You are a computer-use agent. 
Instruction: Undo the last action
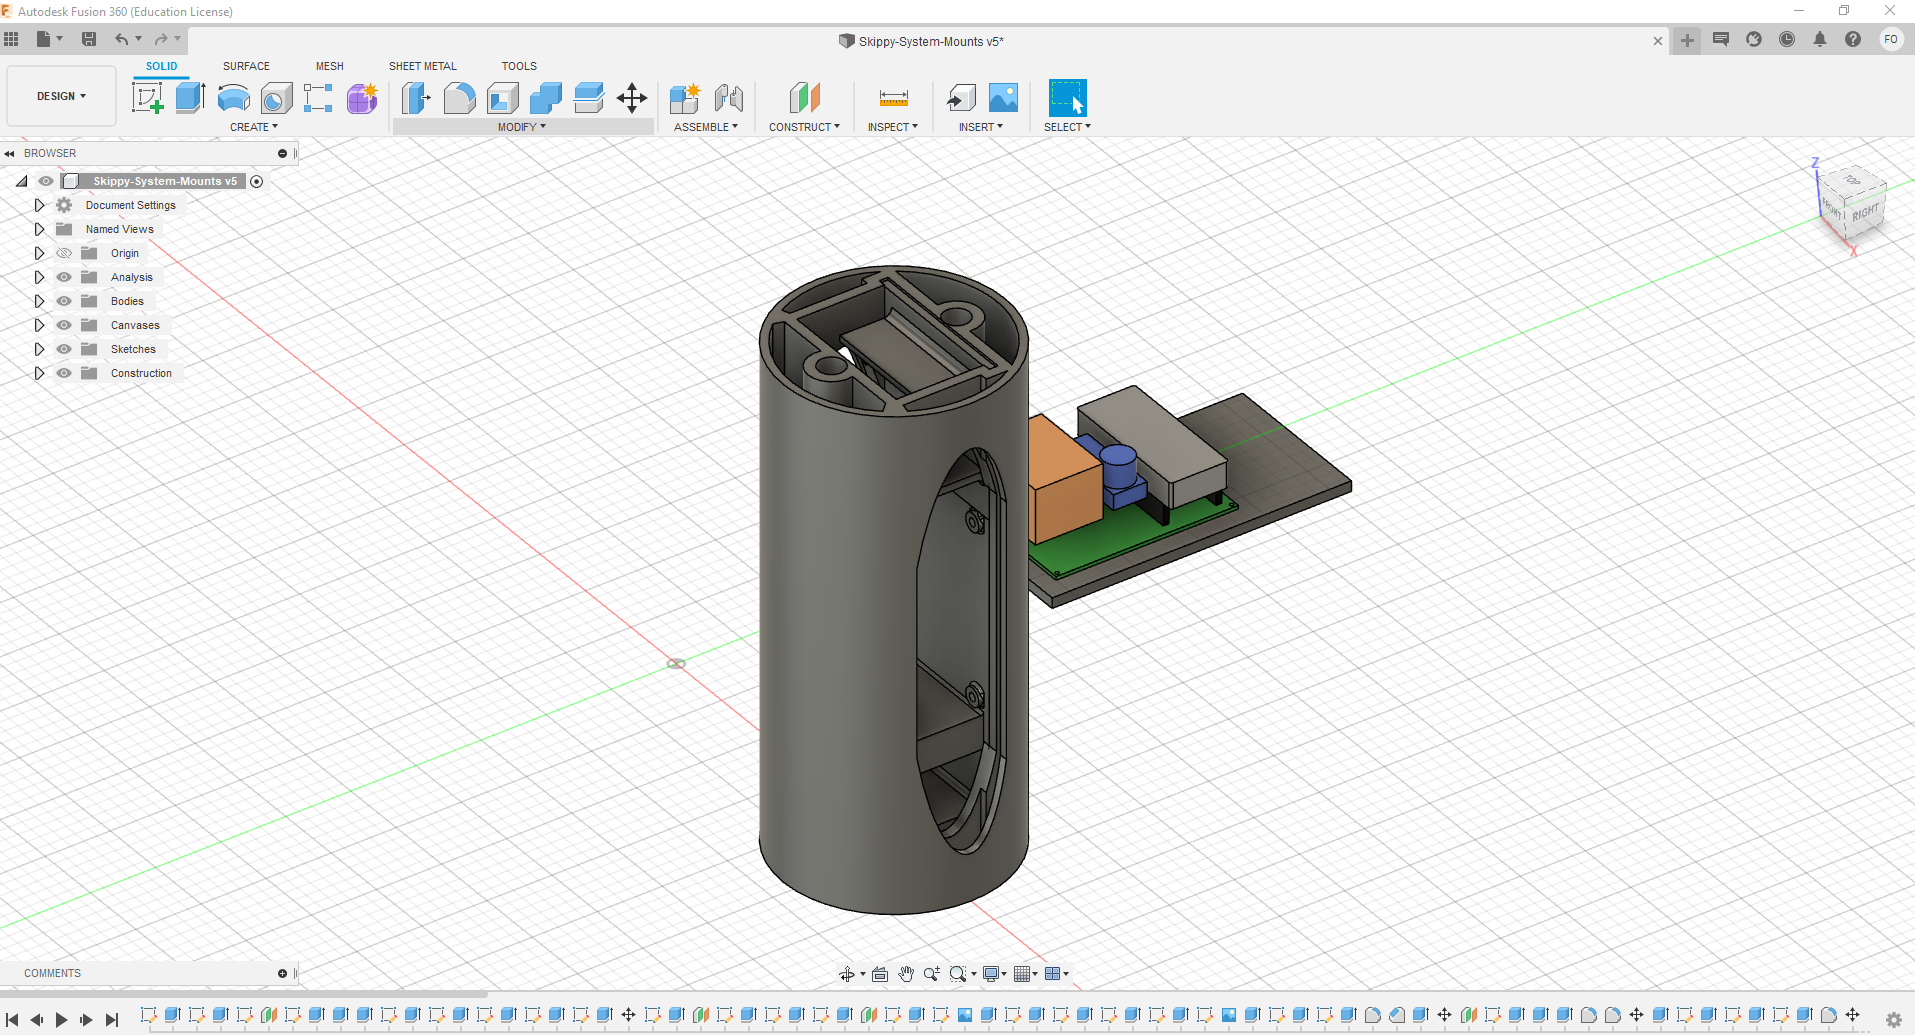tap(121, 39)
